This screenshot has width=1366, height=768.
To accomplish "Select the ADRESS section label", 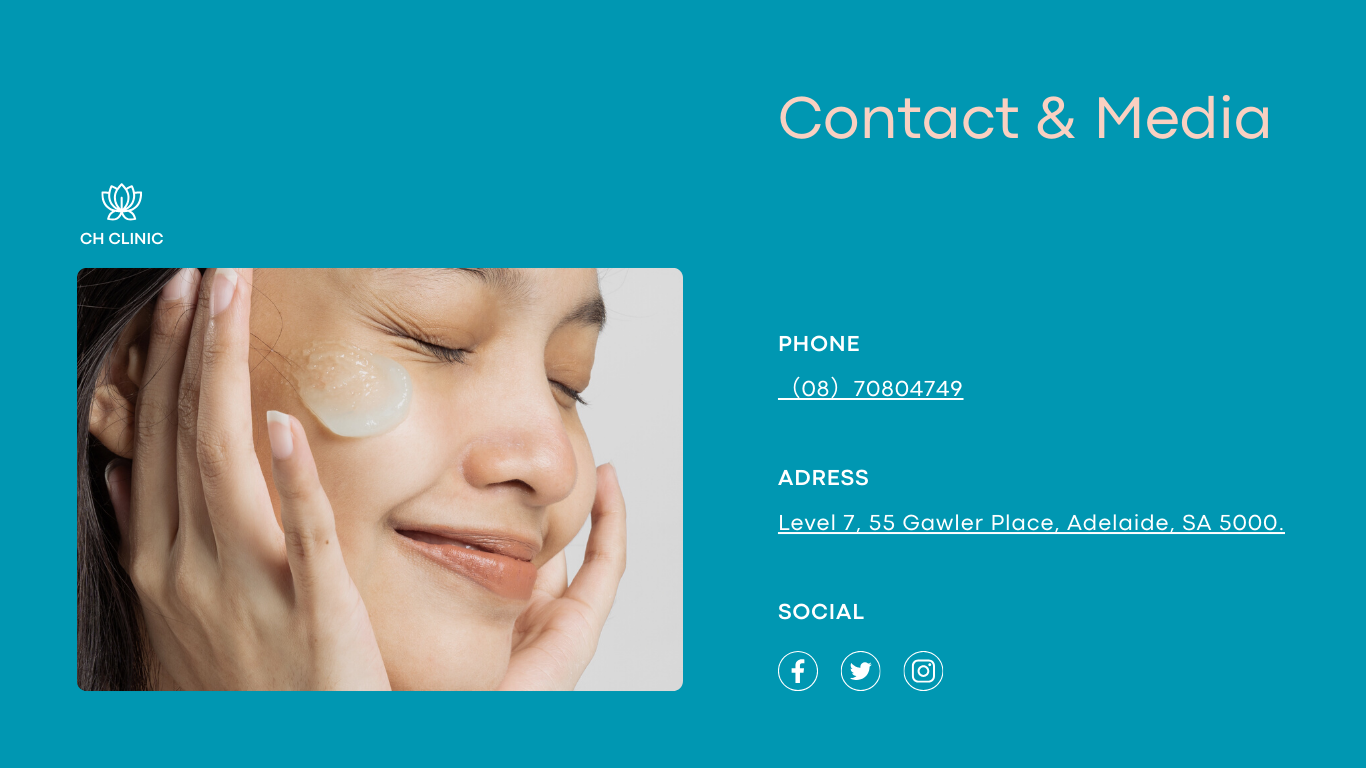I will (824, 478).
